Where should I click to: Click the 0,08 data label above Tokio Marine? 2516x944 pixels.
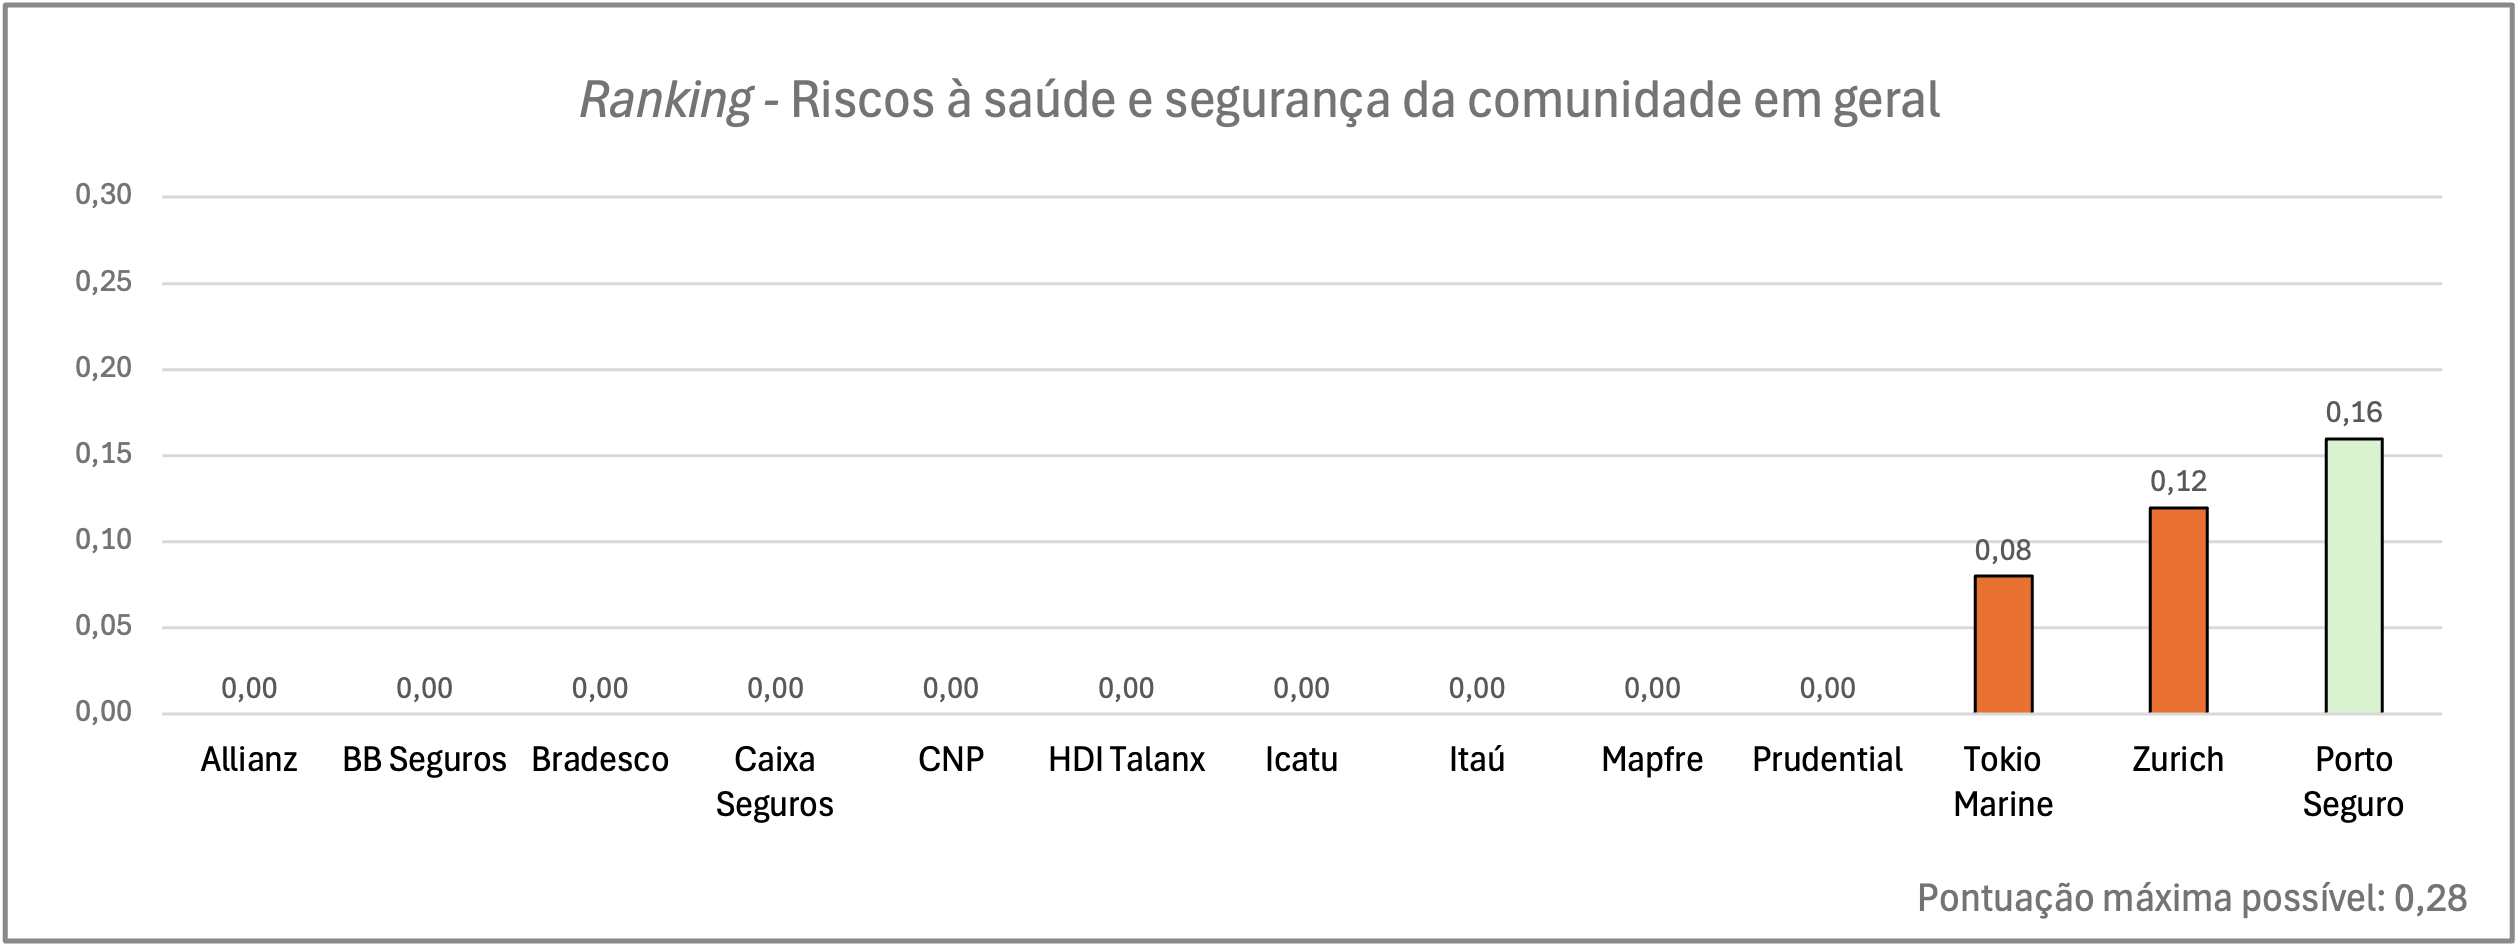2003,550
